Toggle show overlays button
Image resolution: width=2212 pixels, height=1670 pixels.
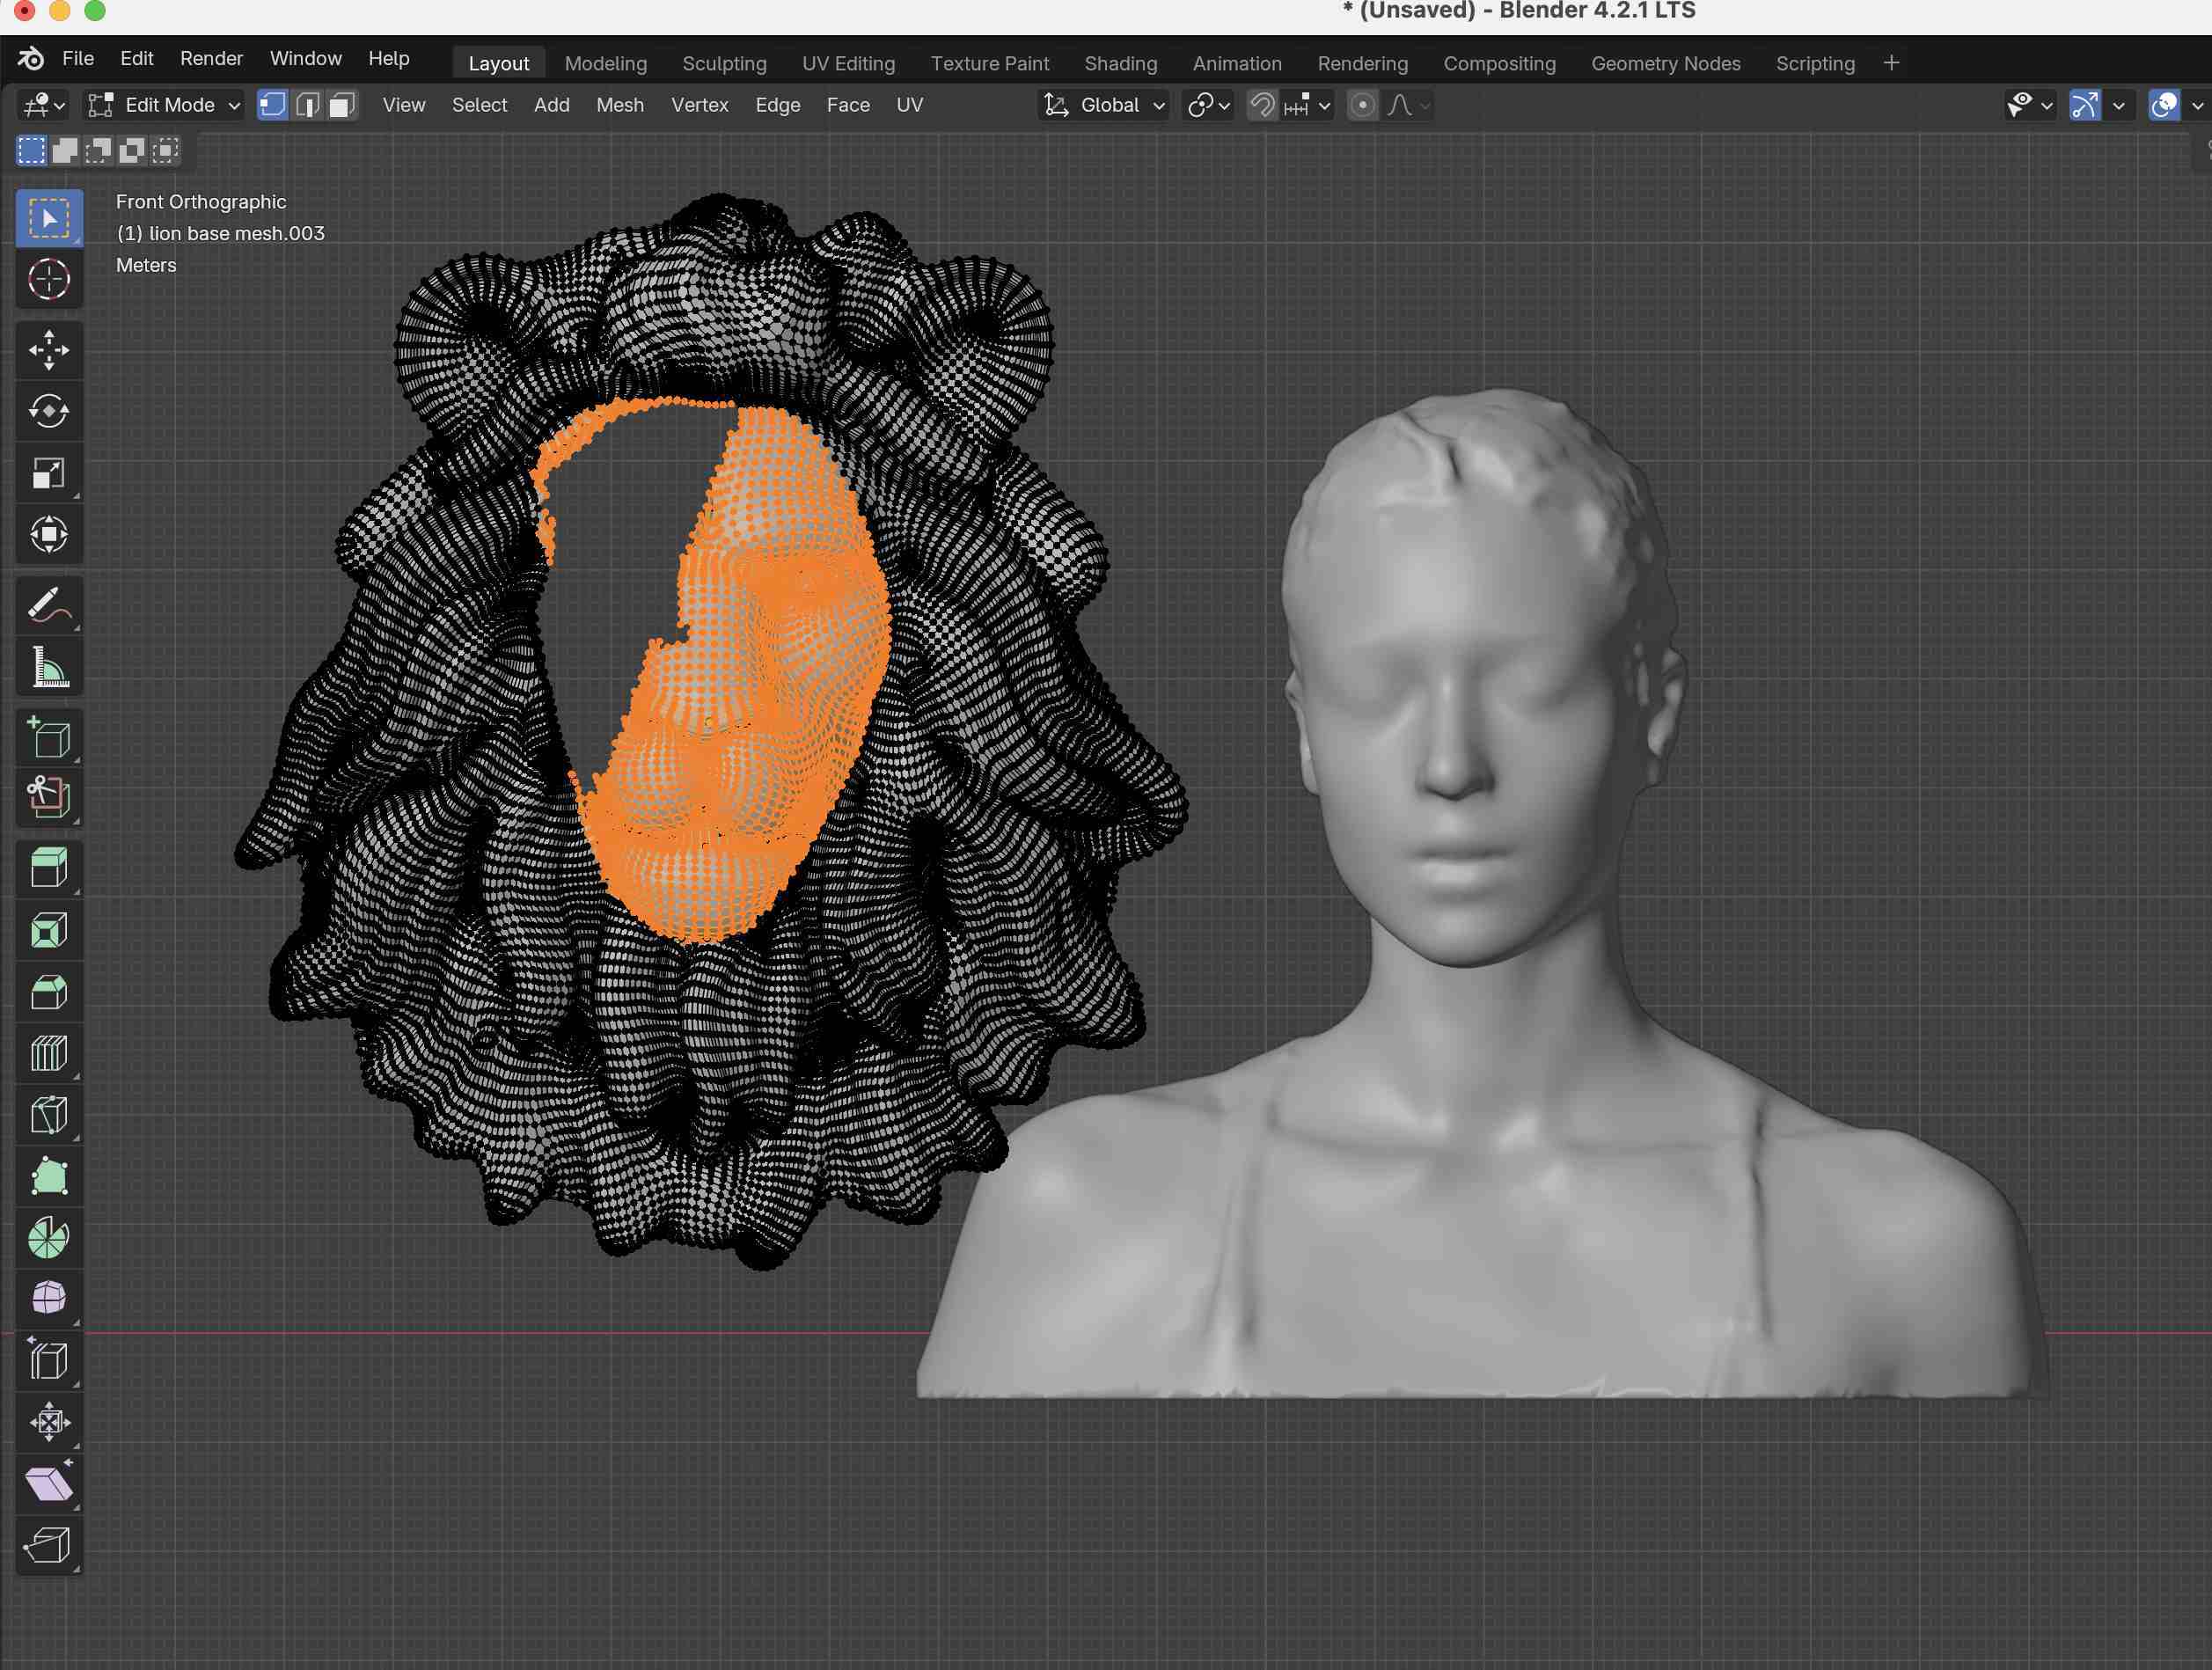(x=2164, y=105)
